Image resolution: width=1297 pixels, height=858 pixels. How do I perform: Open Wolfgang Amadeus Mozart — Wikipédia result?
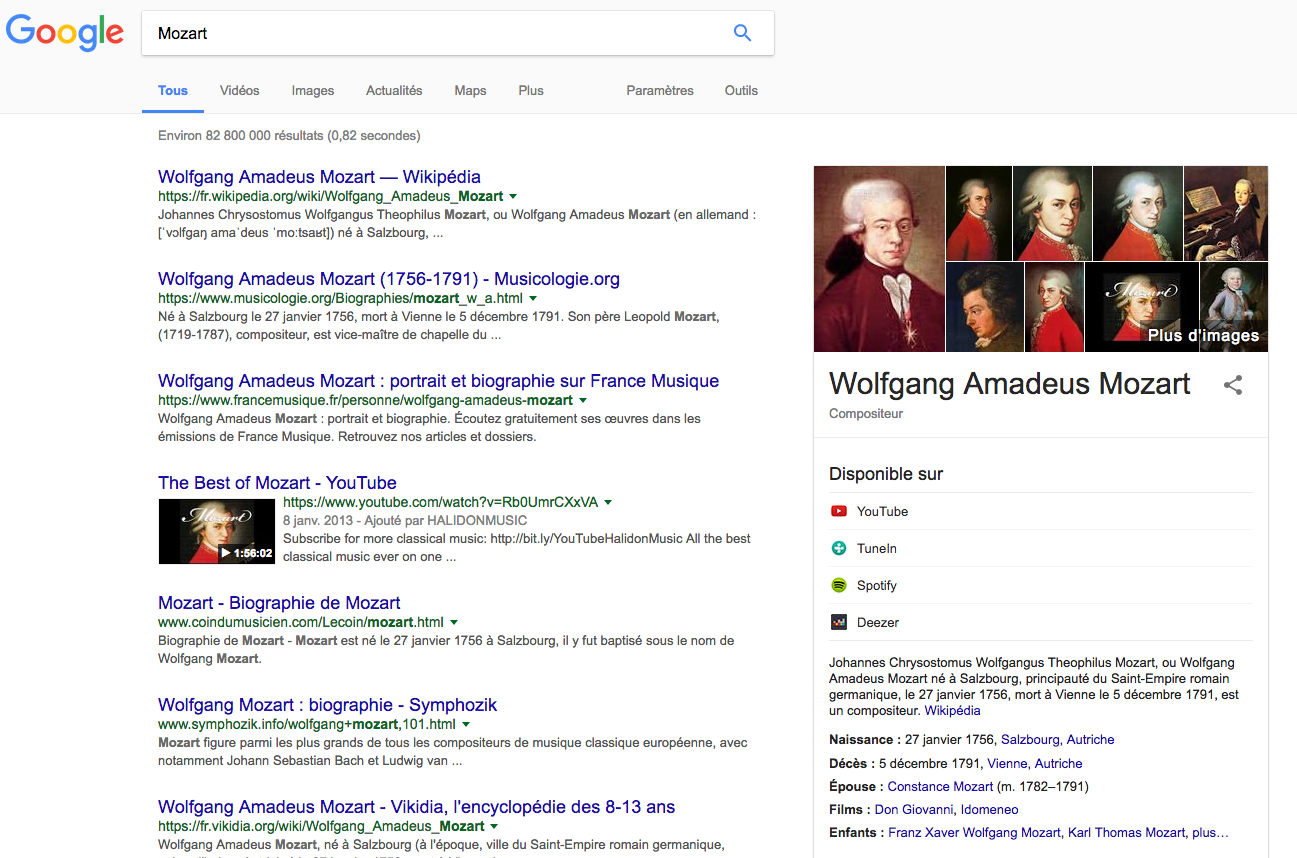click(x=319, y=177)
